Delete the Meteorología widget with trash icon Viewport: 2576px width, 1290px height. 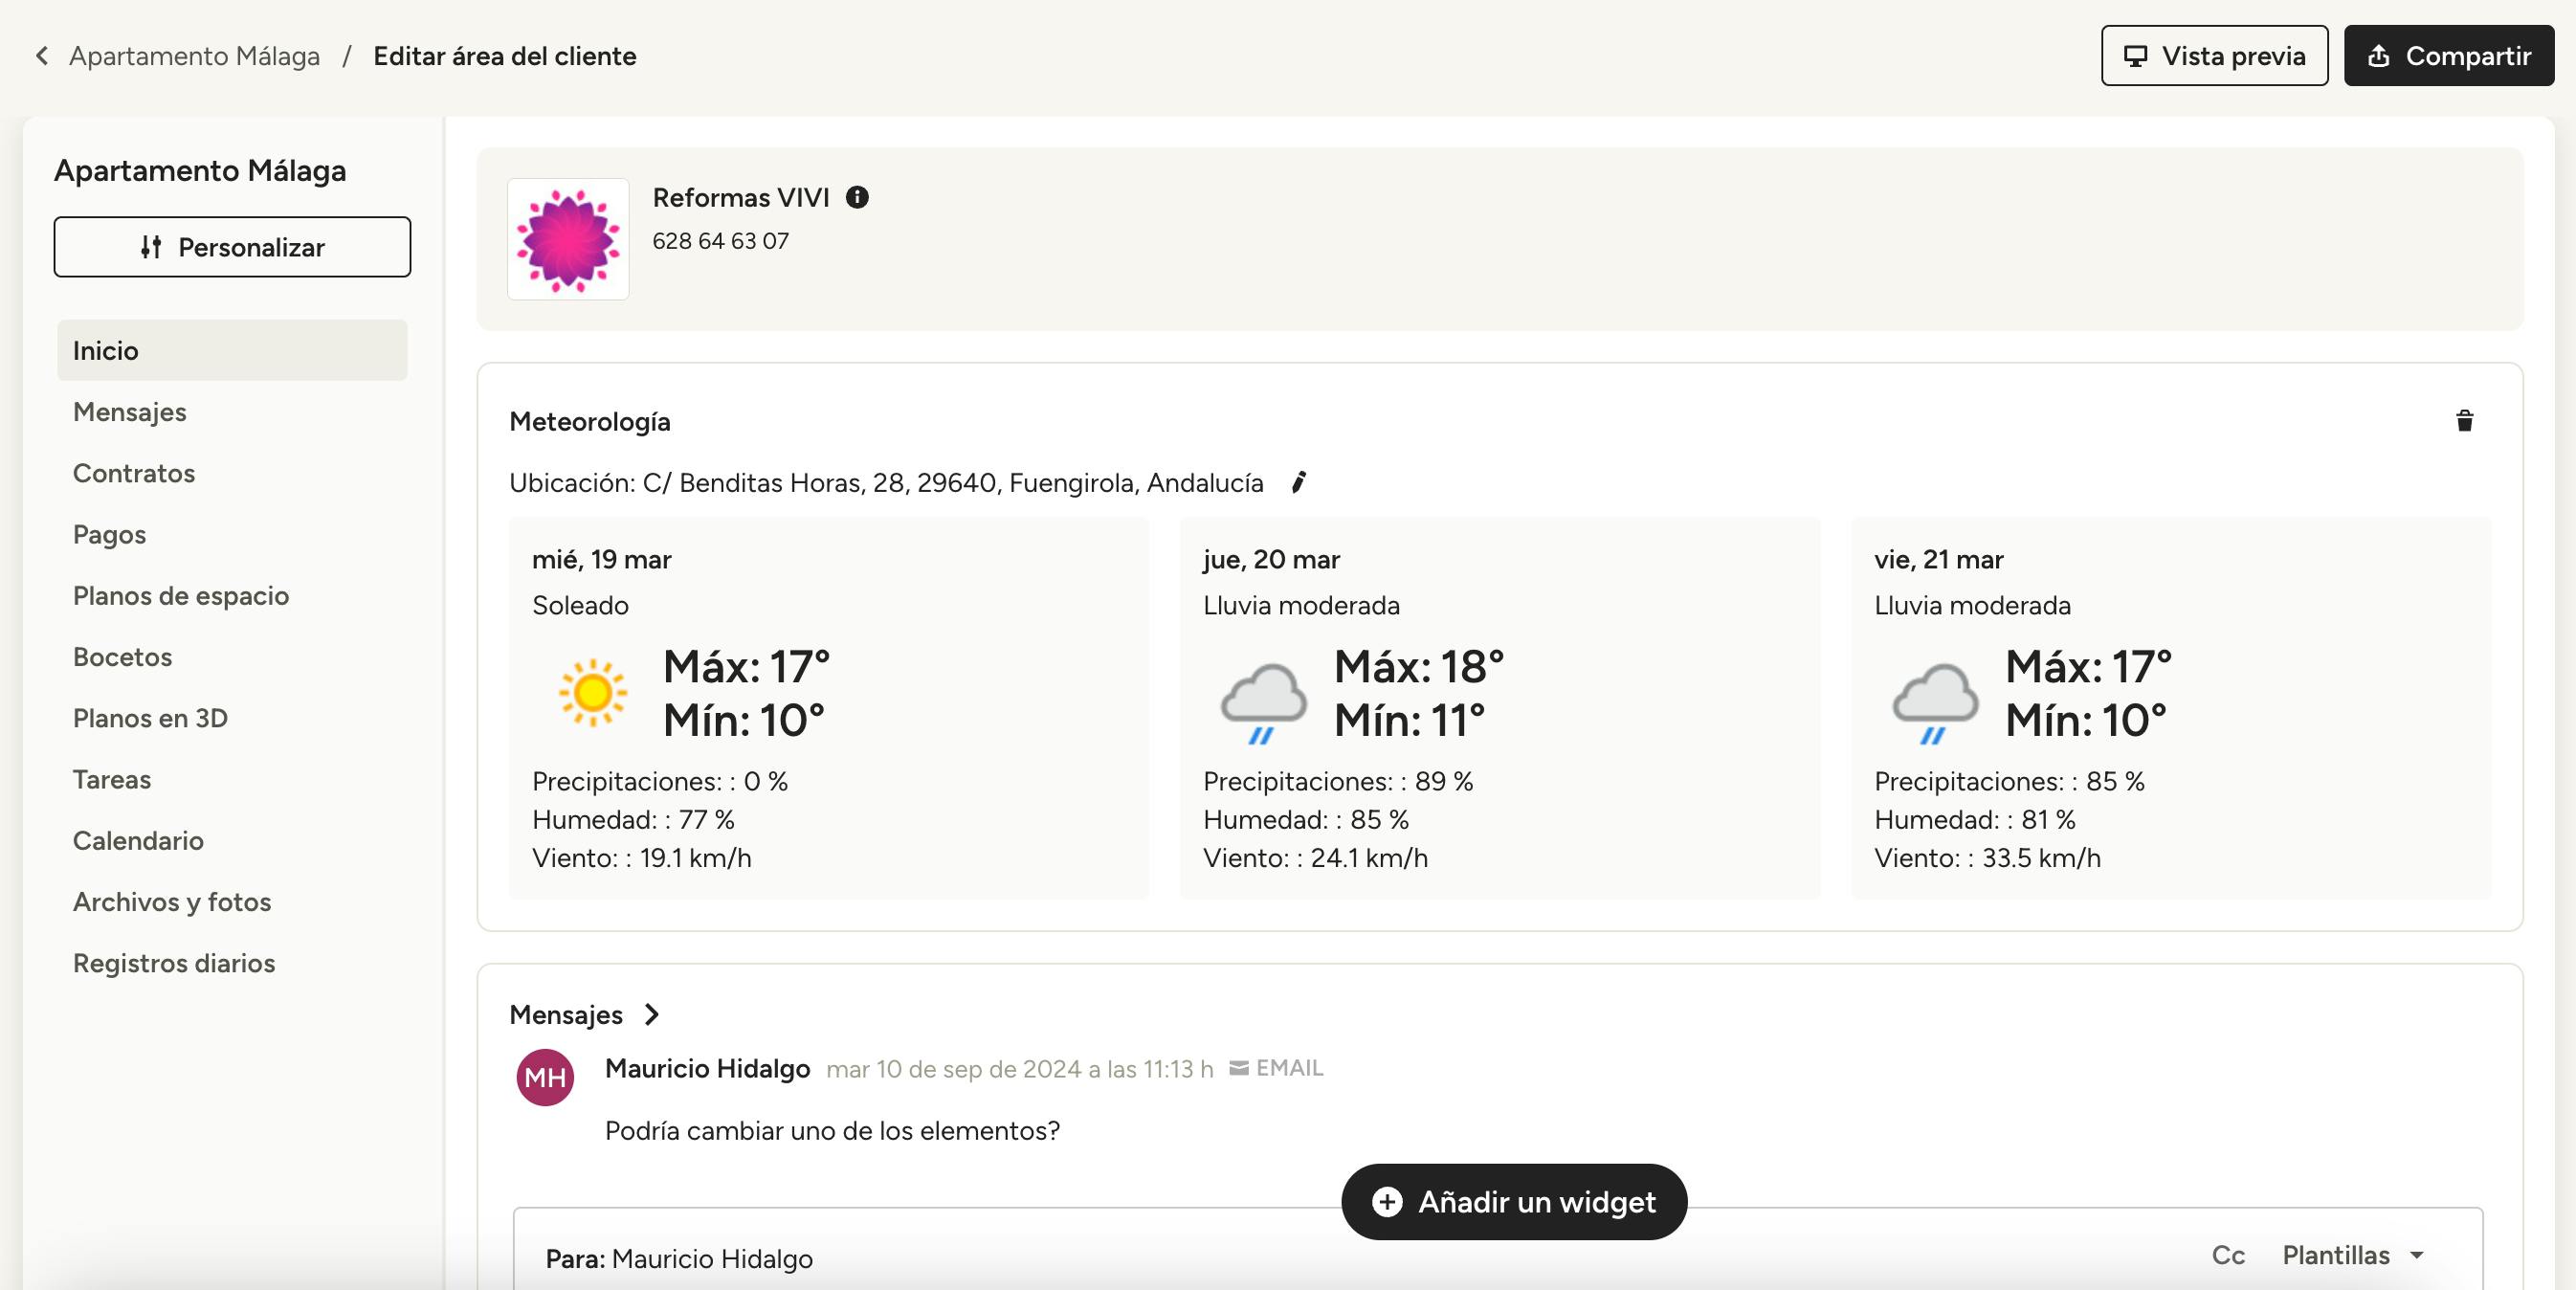click(x=2464, y=421)
